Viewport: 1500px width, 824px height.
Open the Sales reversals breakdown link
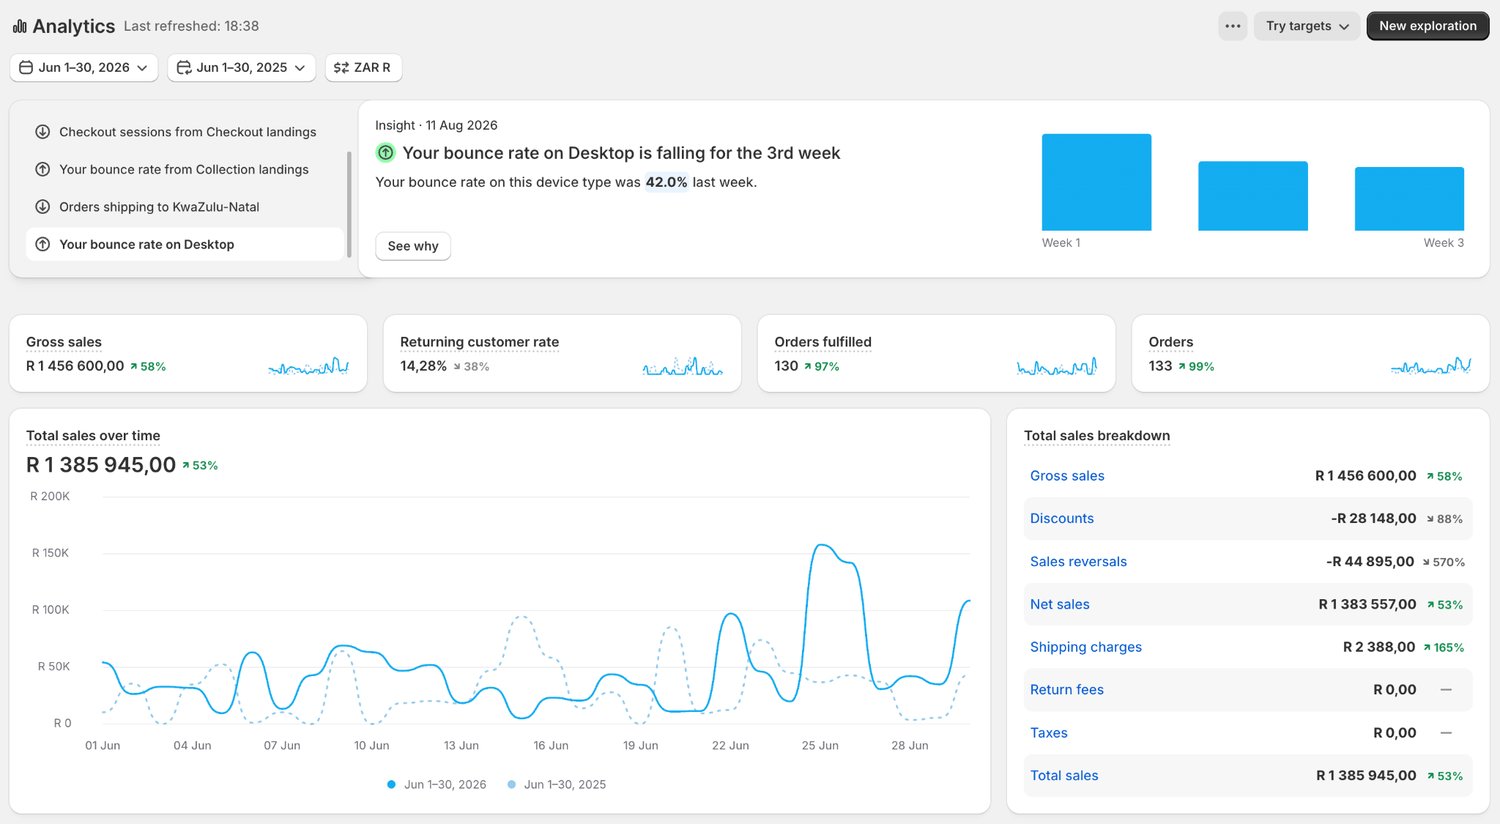pyautogui.click(x=1078, y=562)
